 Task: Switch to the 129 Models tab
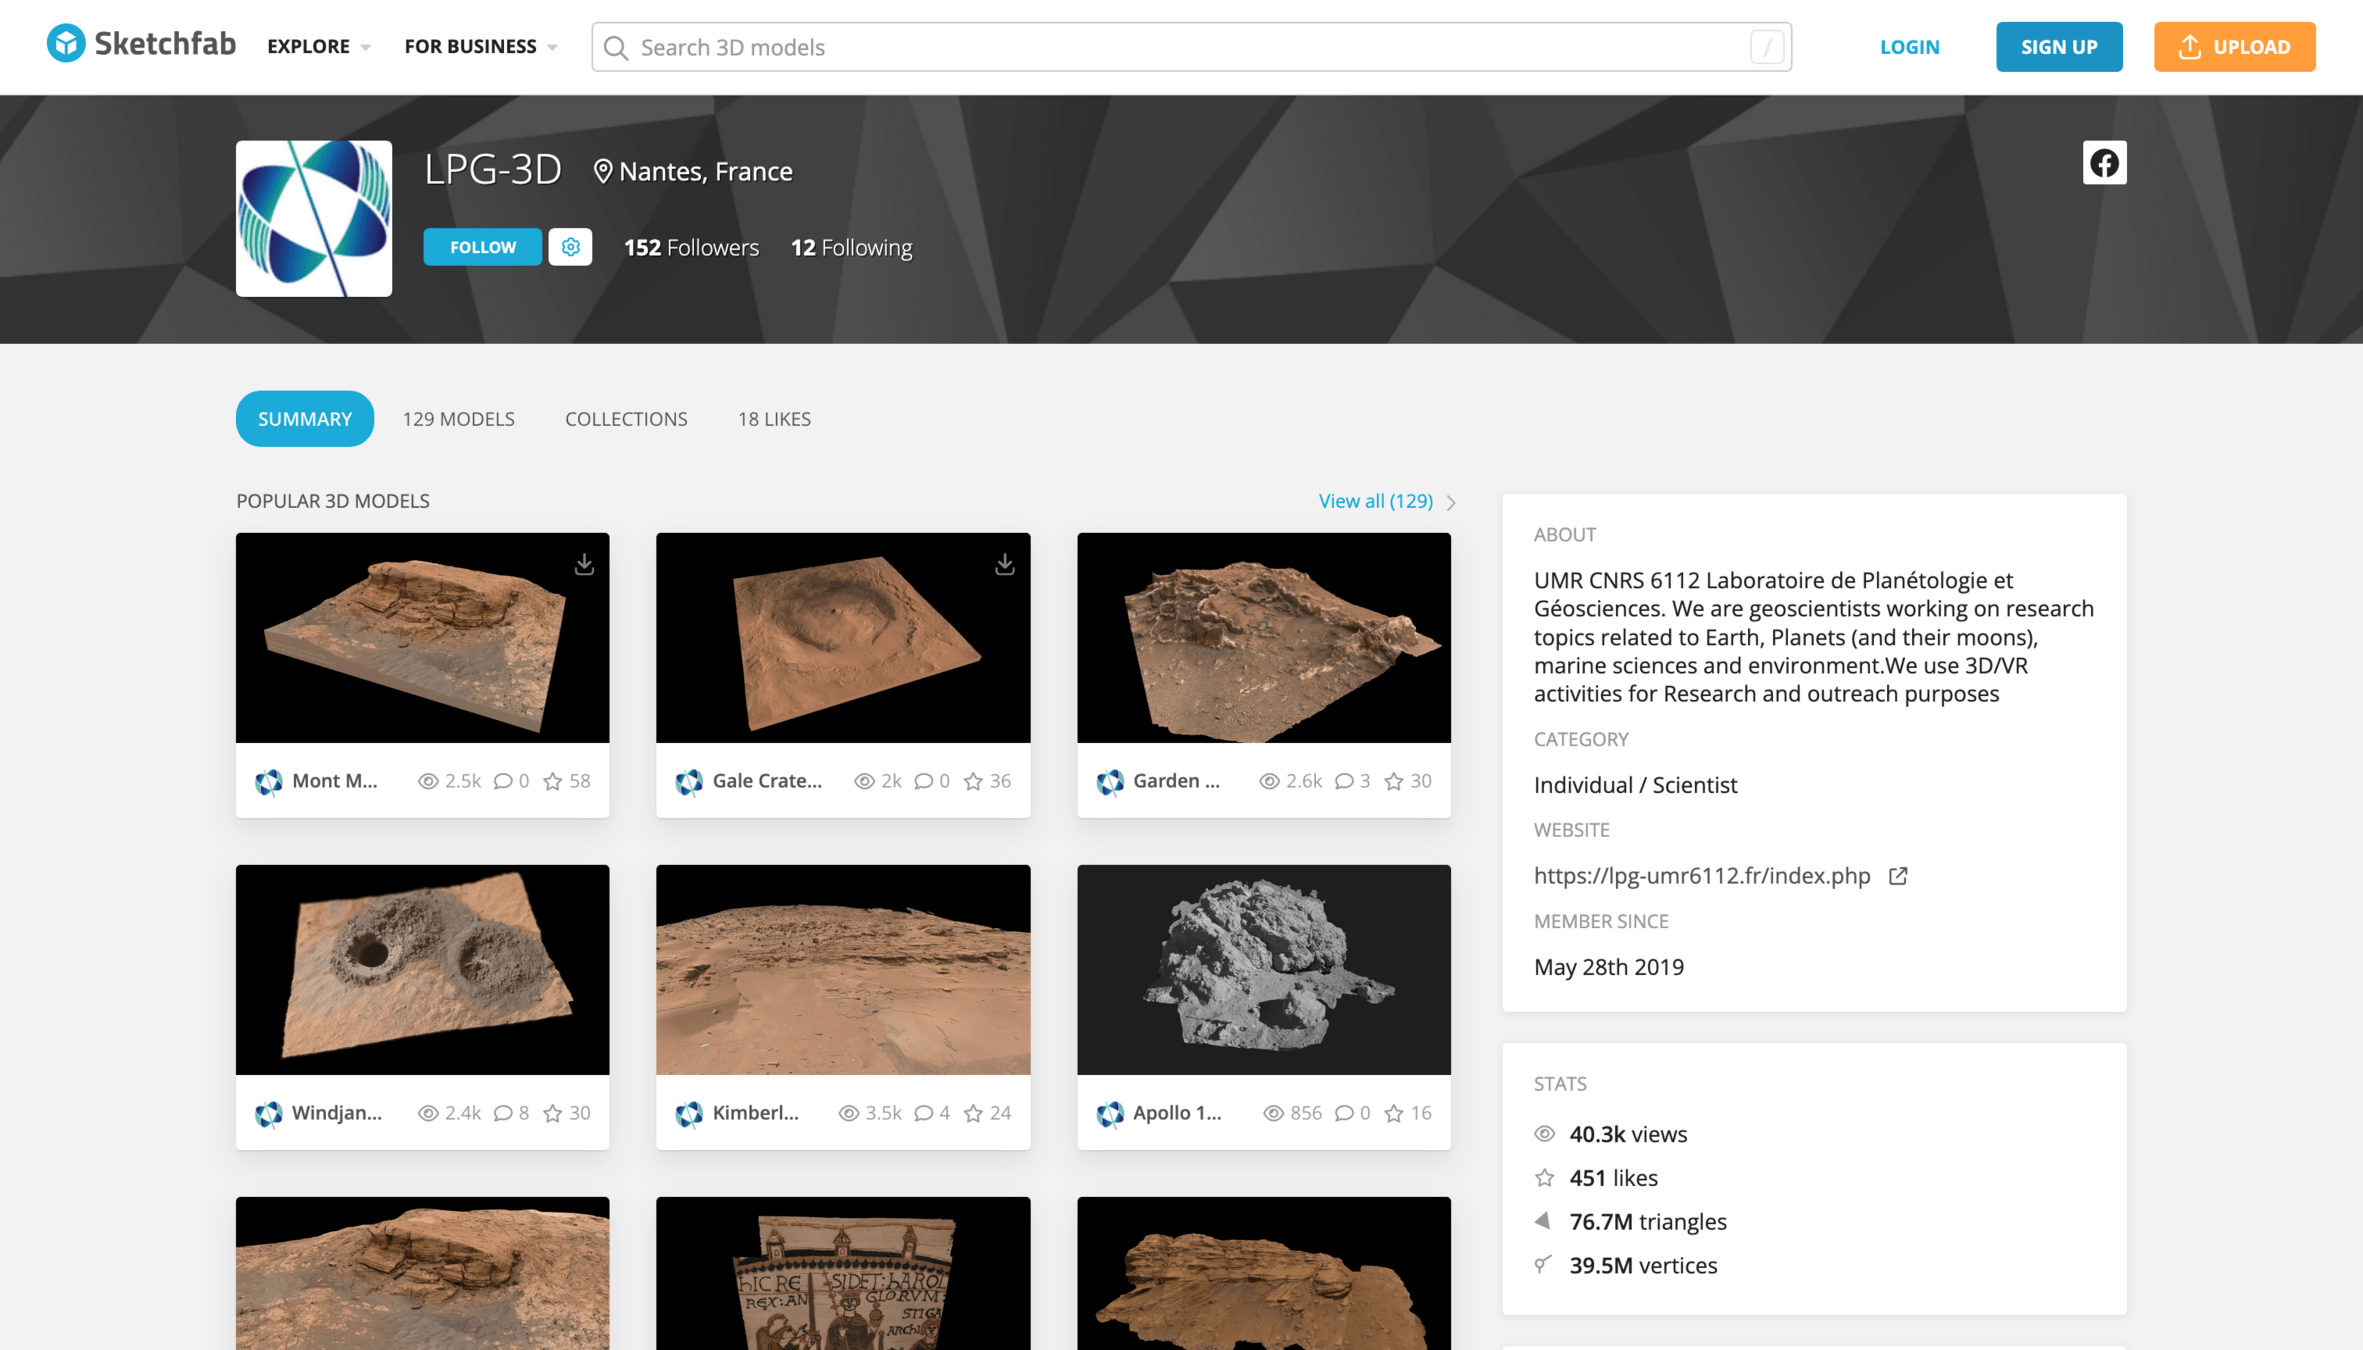click(458, 419)
